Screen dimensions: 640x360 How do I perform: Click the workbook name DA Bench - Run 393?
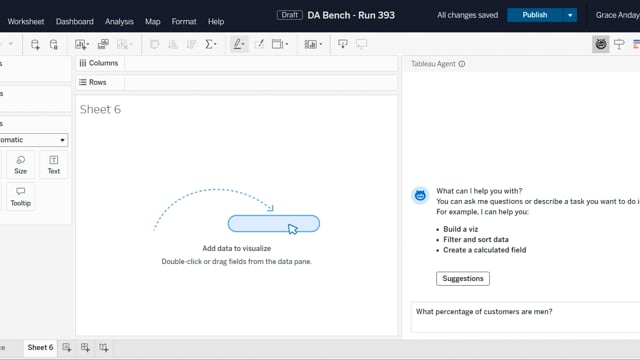point(351,15)
